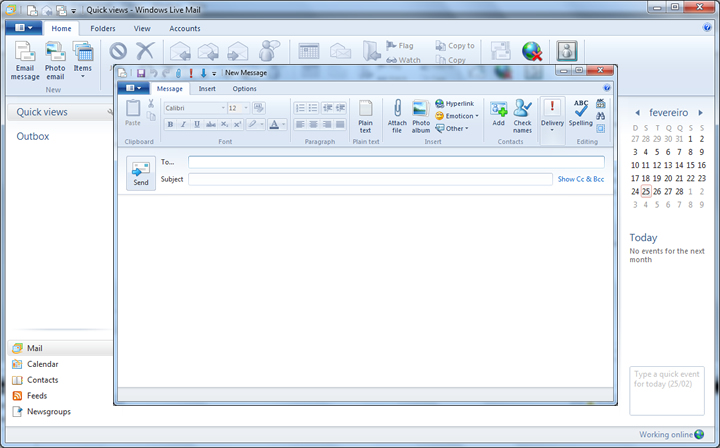Open Calendar in navigation pane
This screenshot has width=720, height=448.
42,364
